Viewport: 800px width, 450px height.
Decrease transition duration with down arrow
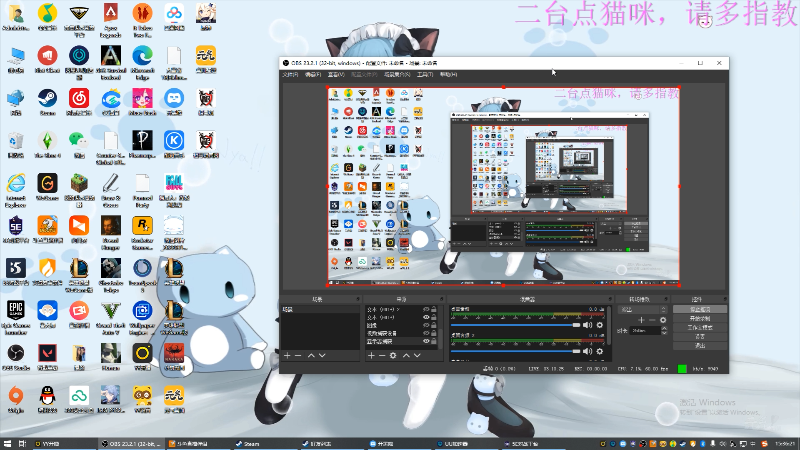[664, 333]
